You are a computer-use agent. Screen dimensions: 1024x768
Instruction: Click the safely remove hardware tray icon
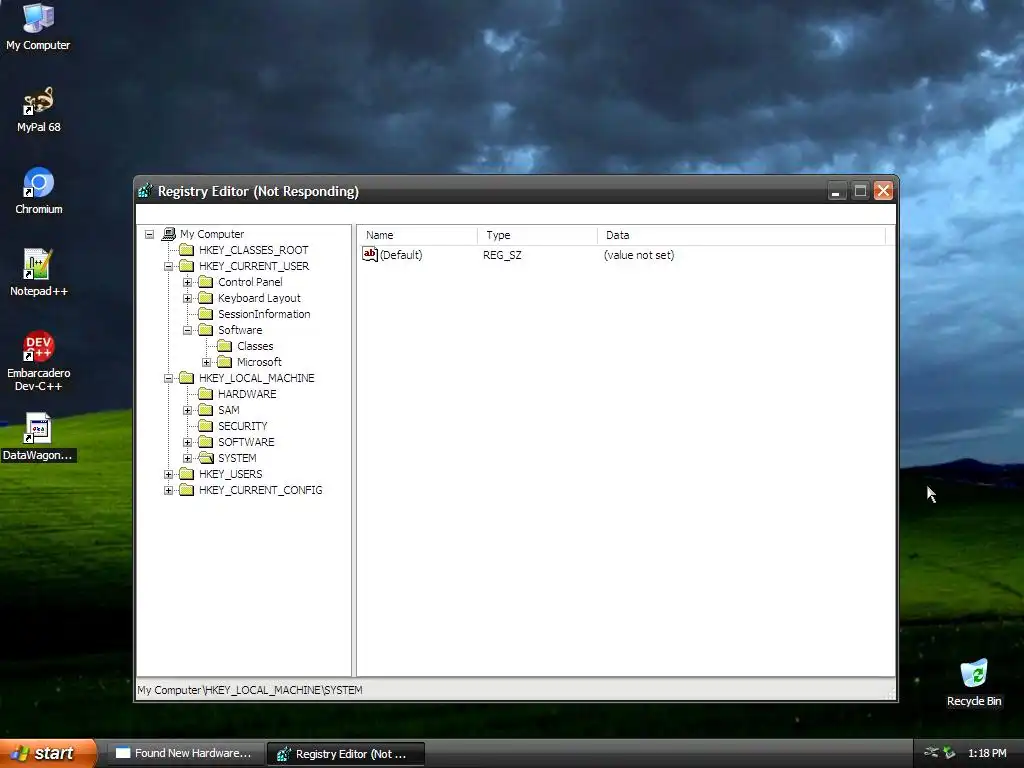[948, 753]
